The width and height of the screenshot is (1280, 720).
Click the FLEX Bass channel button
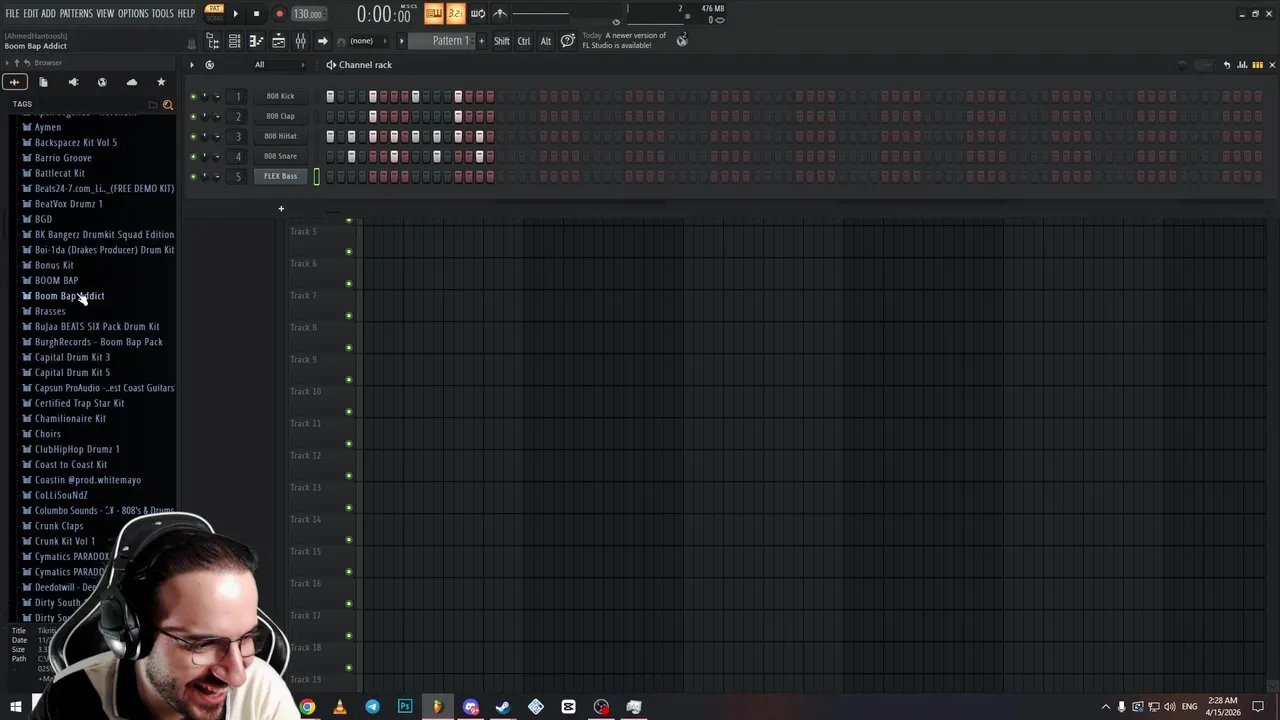point(281,176)
